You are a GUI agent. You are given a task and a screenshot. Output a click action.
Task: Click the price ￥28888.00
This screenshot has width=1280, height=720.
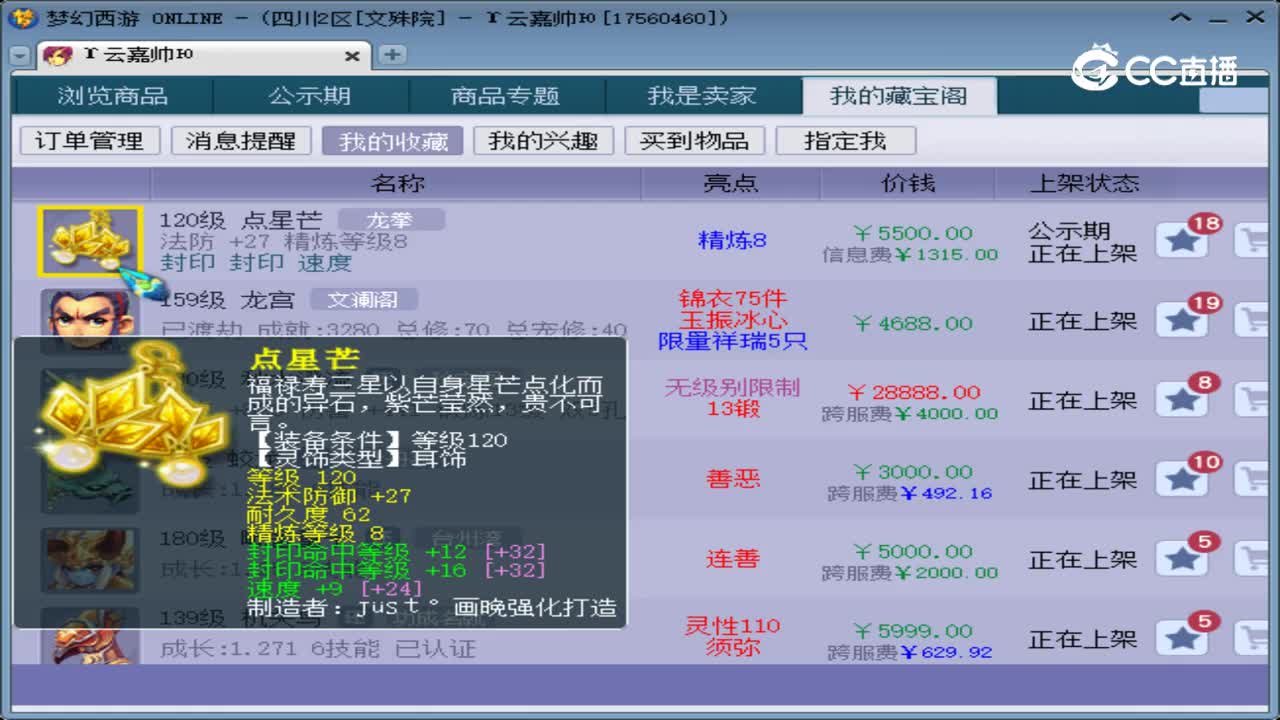coord(914,392)
